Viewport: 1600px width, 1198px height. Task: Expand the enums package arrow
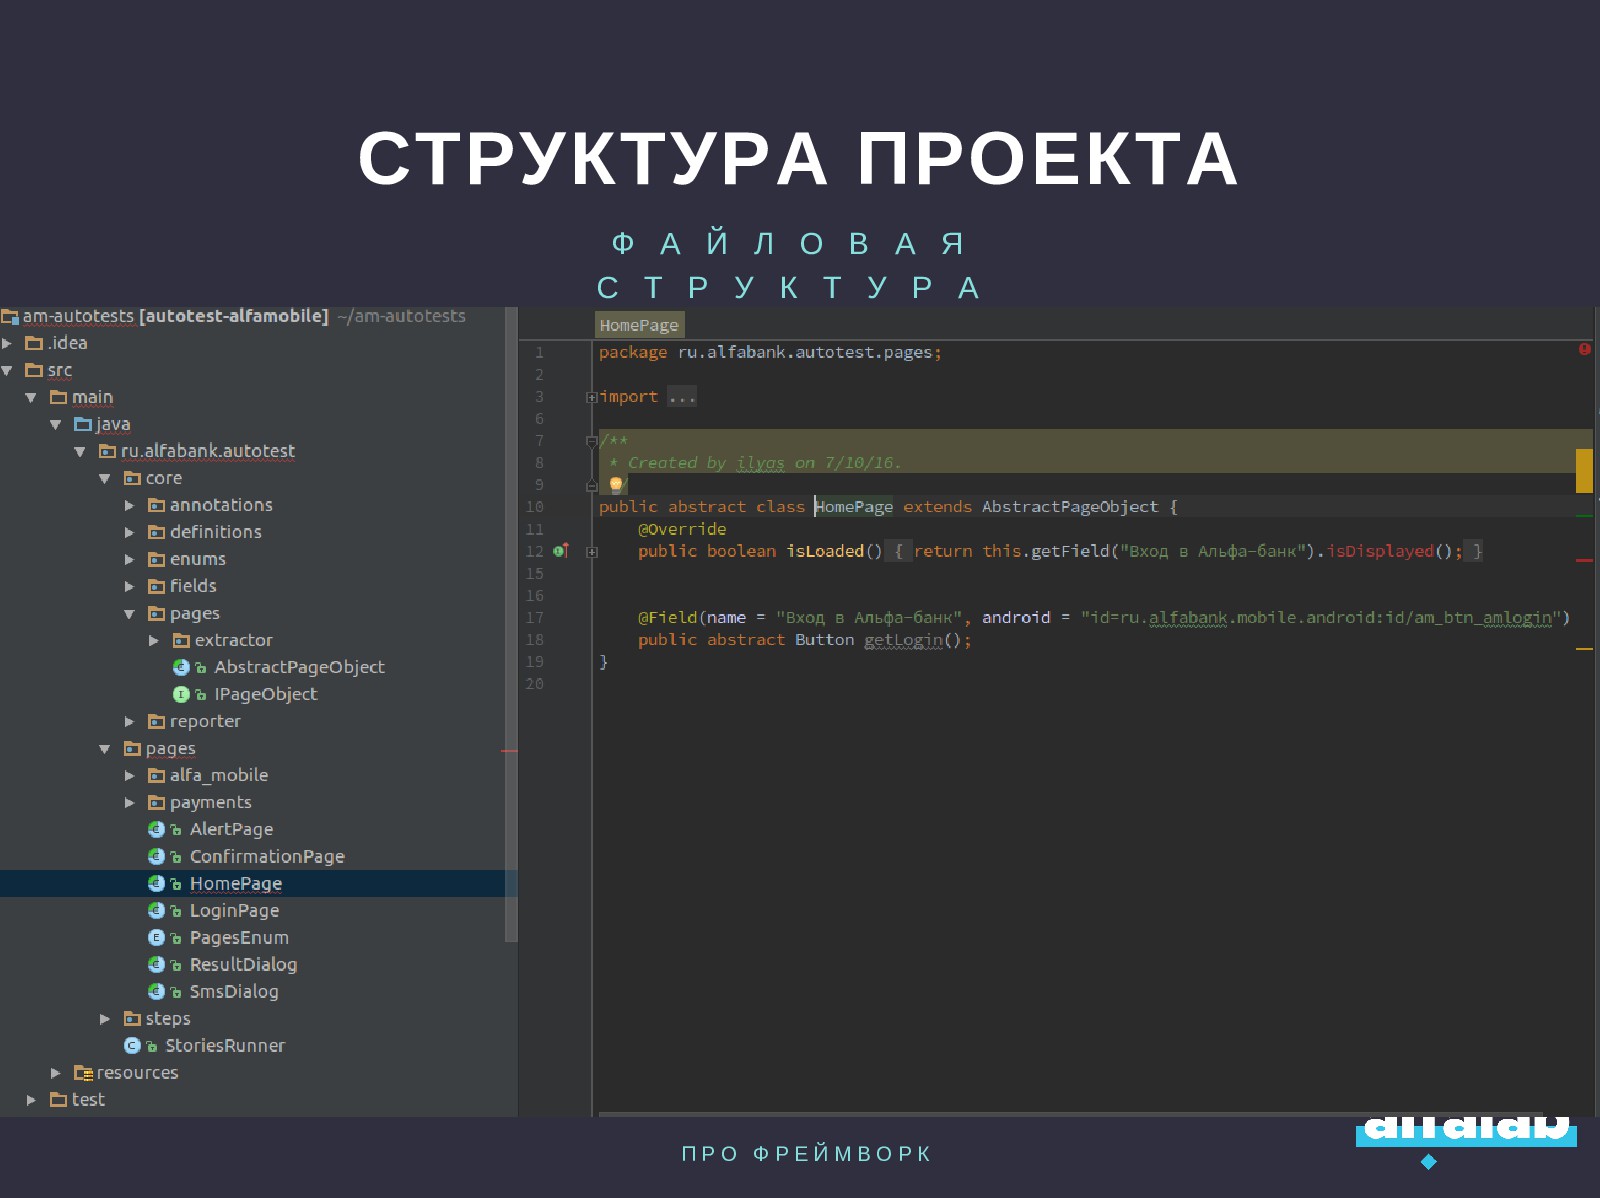[129, 559]
